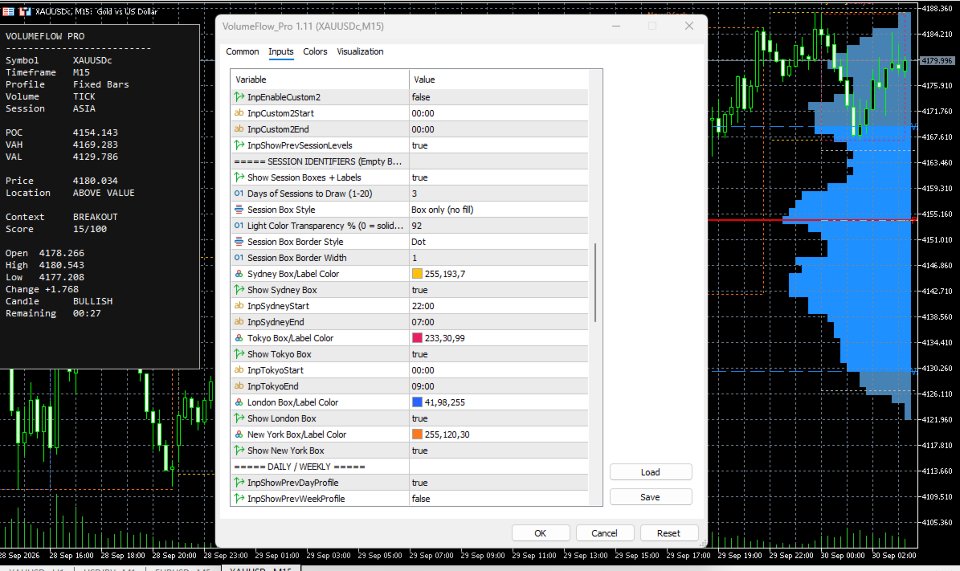
Task: Click the OK button
Action: 541,533
